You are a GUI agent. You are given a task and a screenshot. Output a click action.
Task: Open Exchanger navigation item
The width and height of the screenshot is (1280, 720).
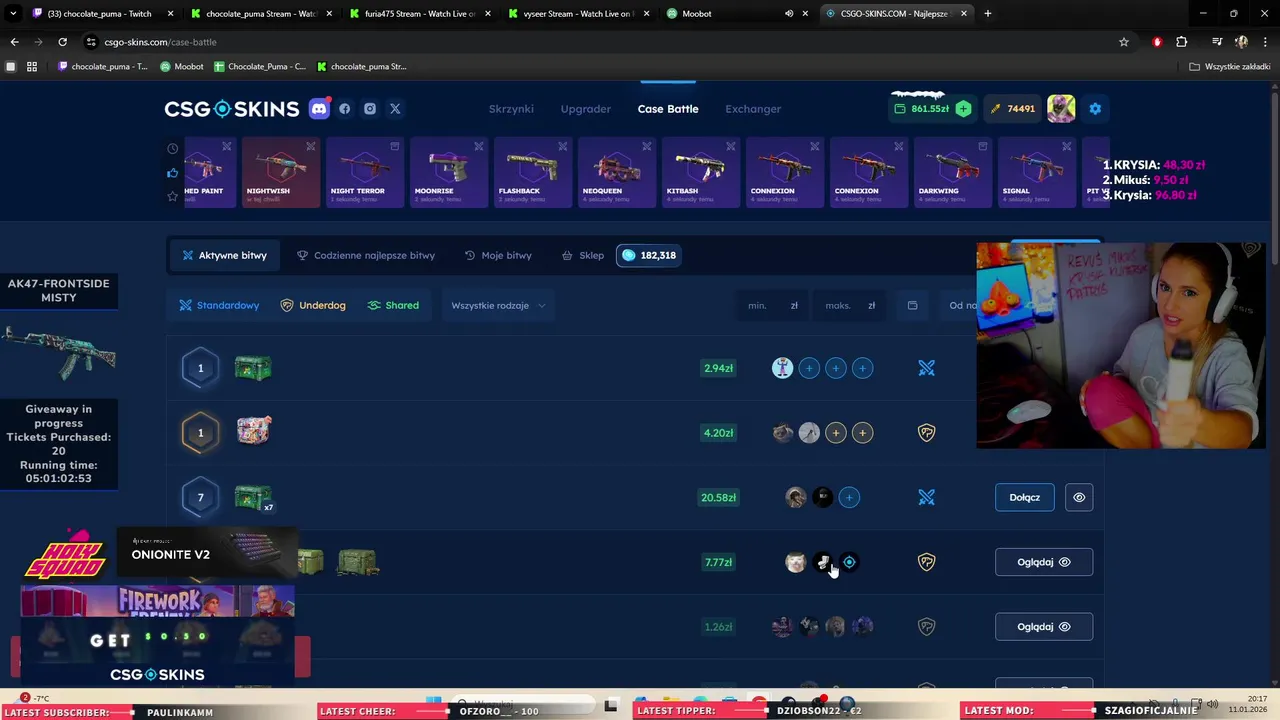tap(753, 109)
